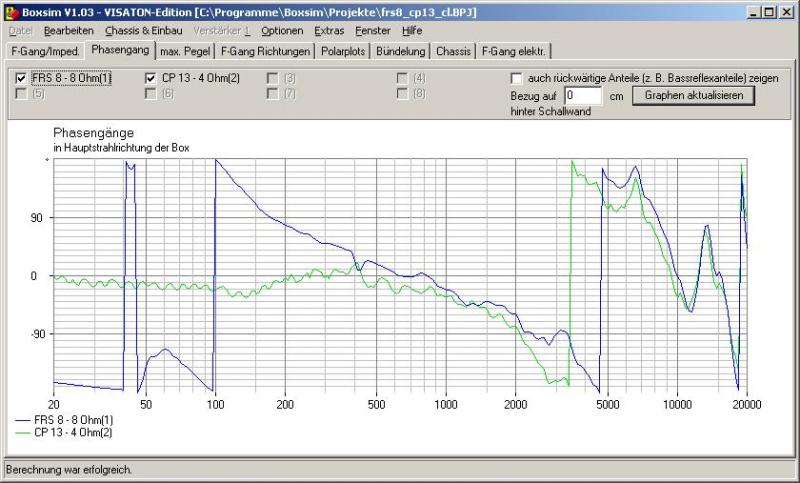This screenshot has width=800, height=483.
Task: Open the Extras menu
Action: (x=330, y=31)
